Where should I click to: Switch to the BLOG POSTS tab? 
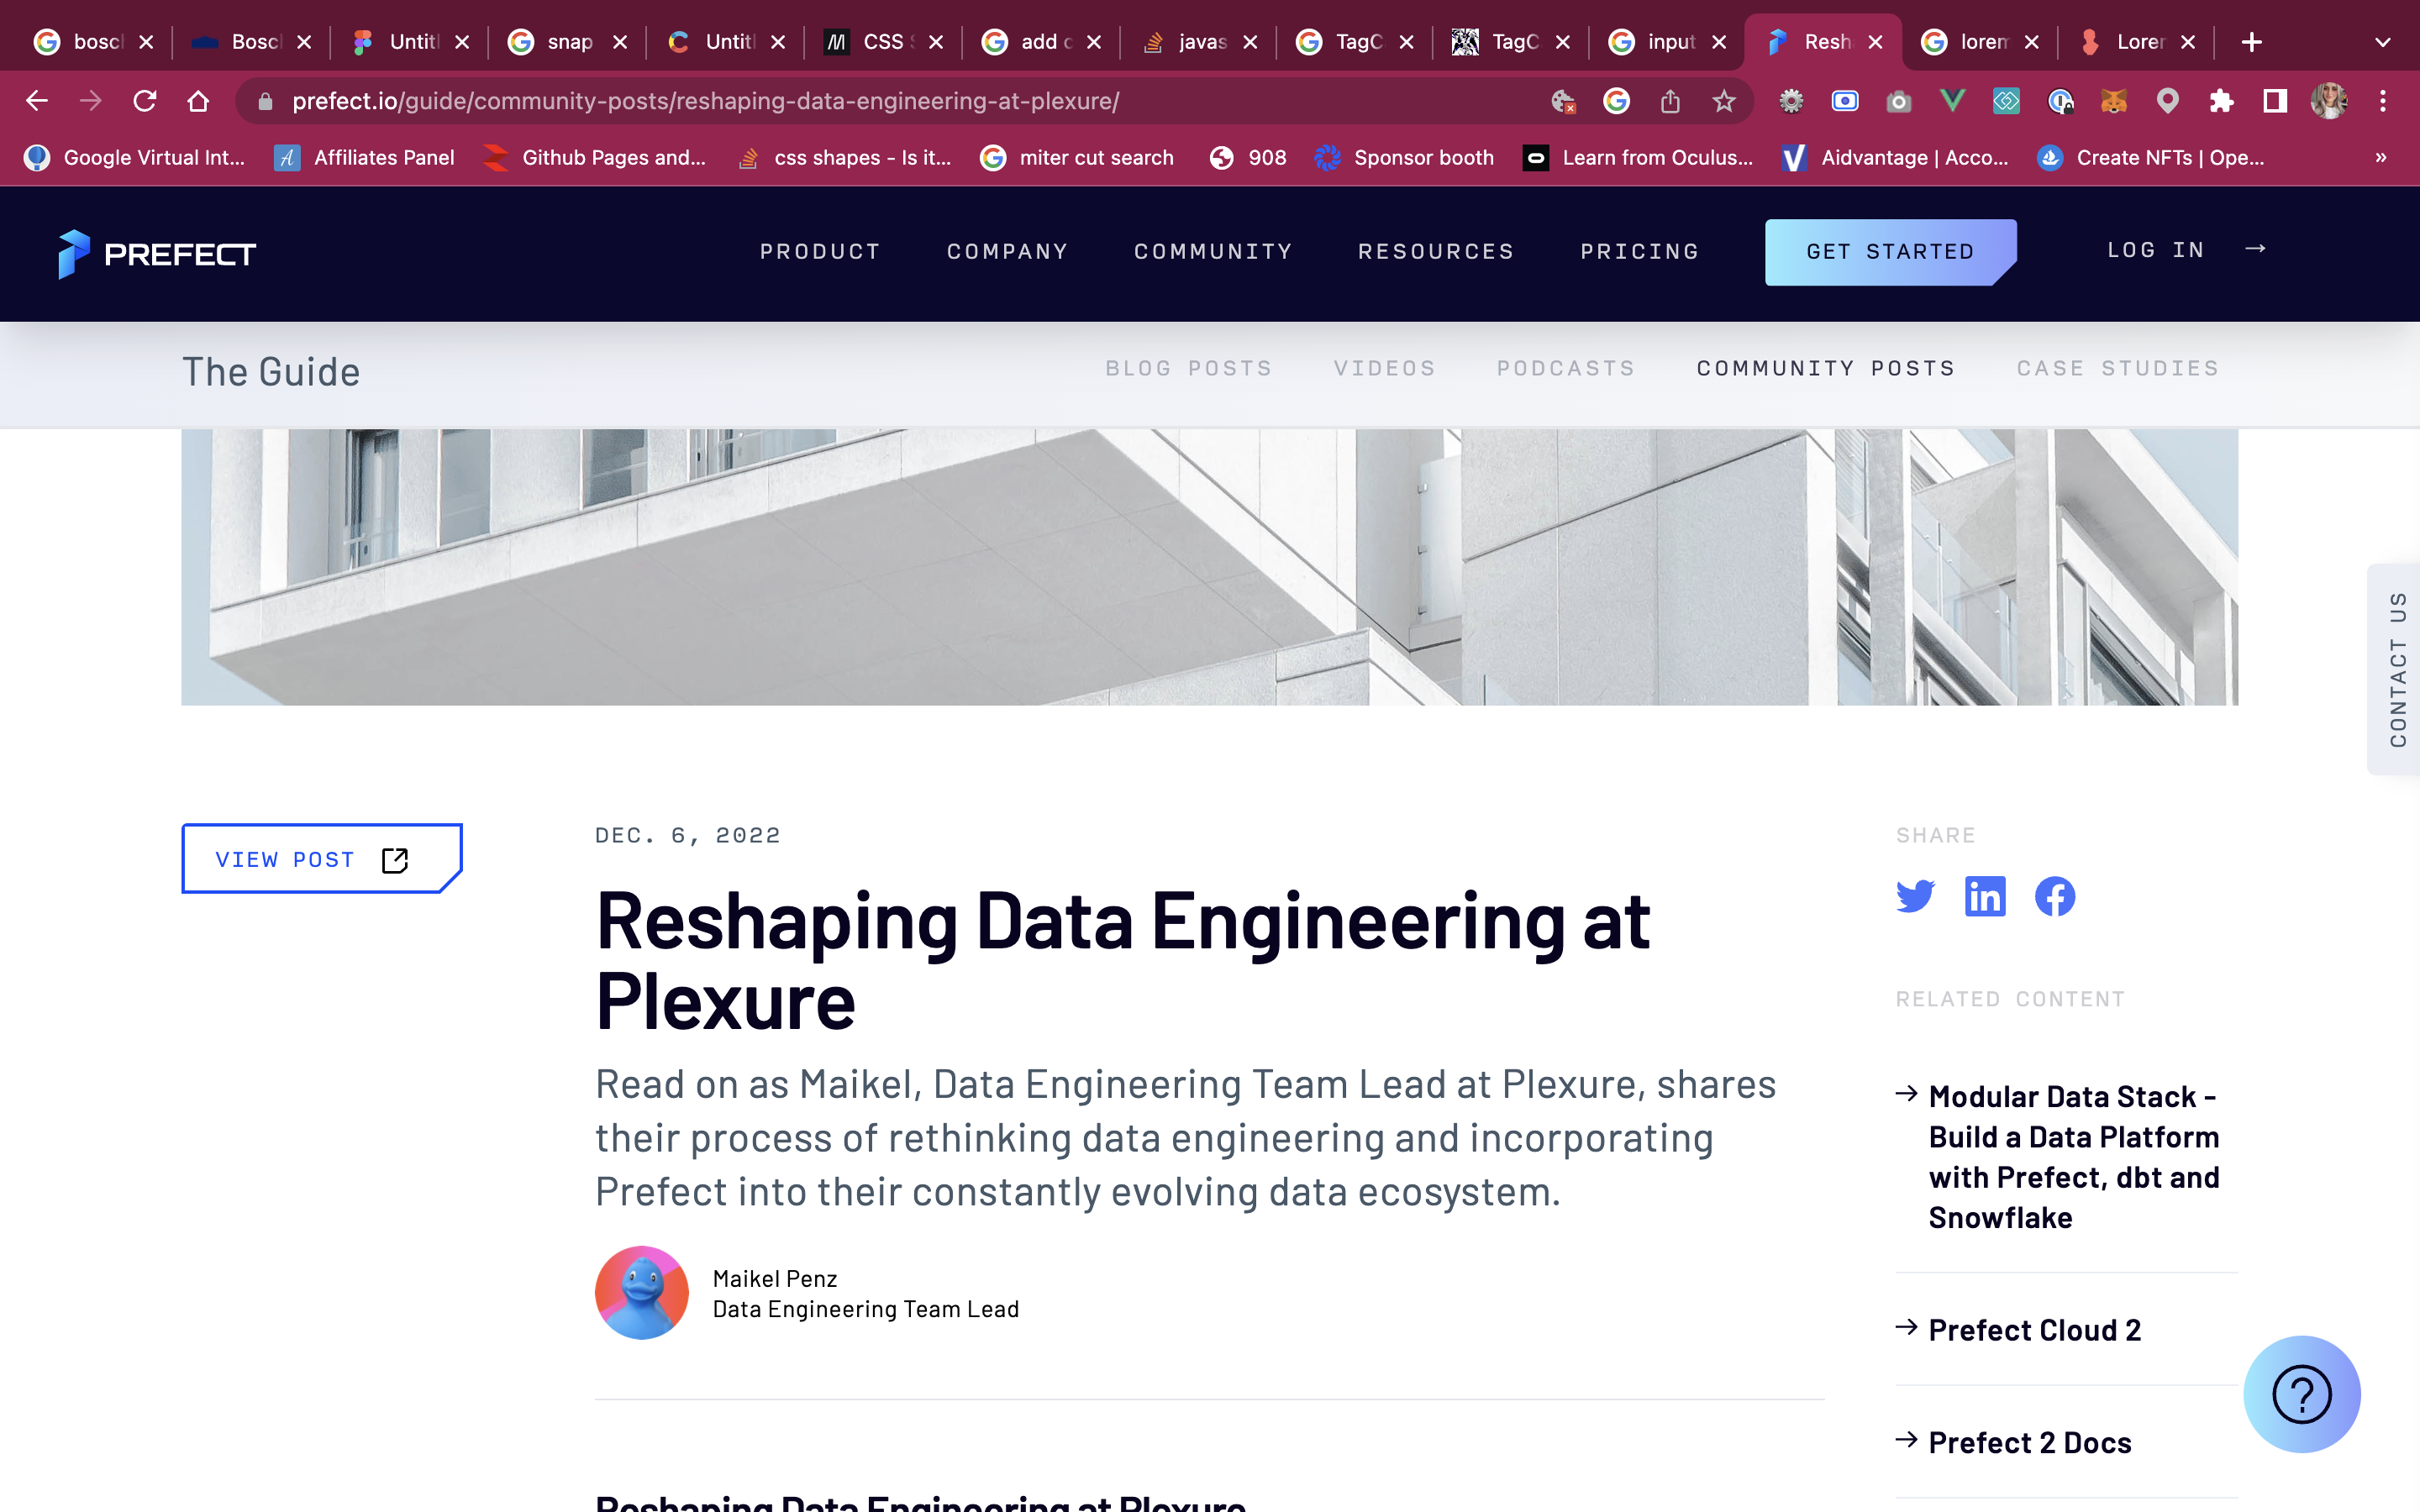click(x=1188, y=368)
